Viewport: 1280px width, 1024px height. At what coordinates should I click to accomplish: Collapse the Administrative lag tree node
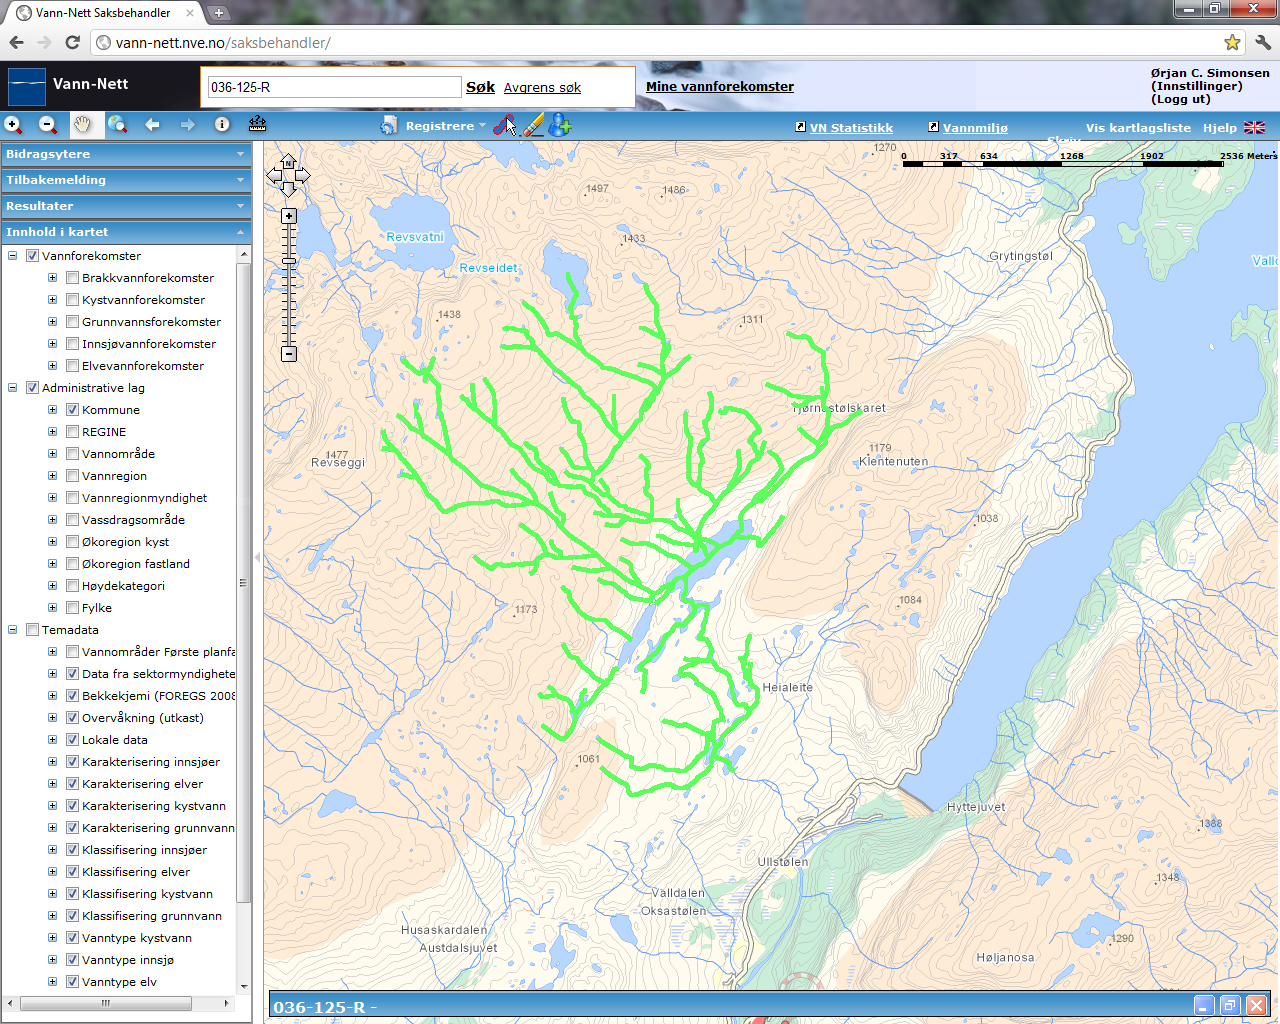13,388
